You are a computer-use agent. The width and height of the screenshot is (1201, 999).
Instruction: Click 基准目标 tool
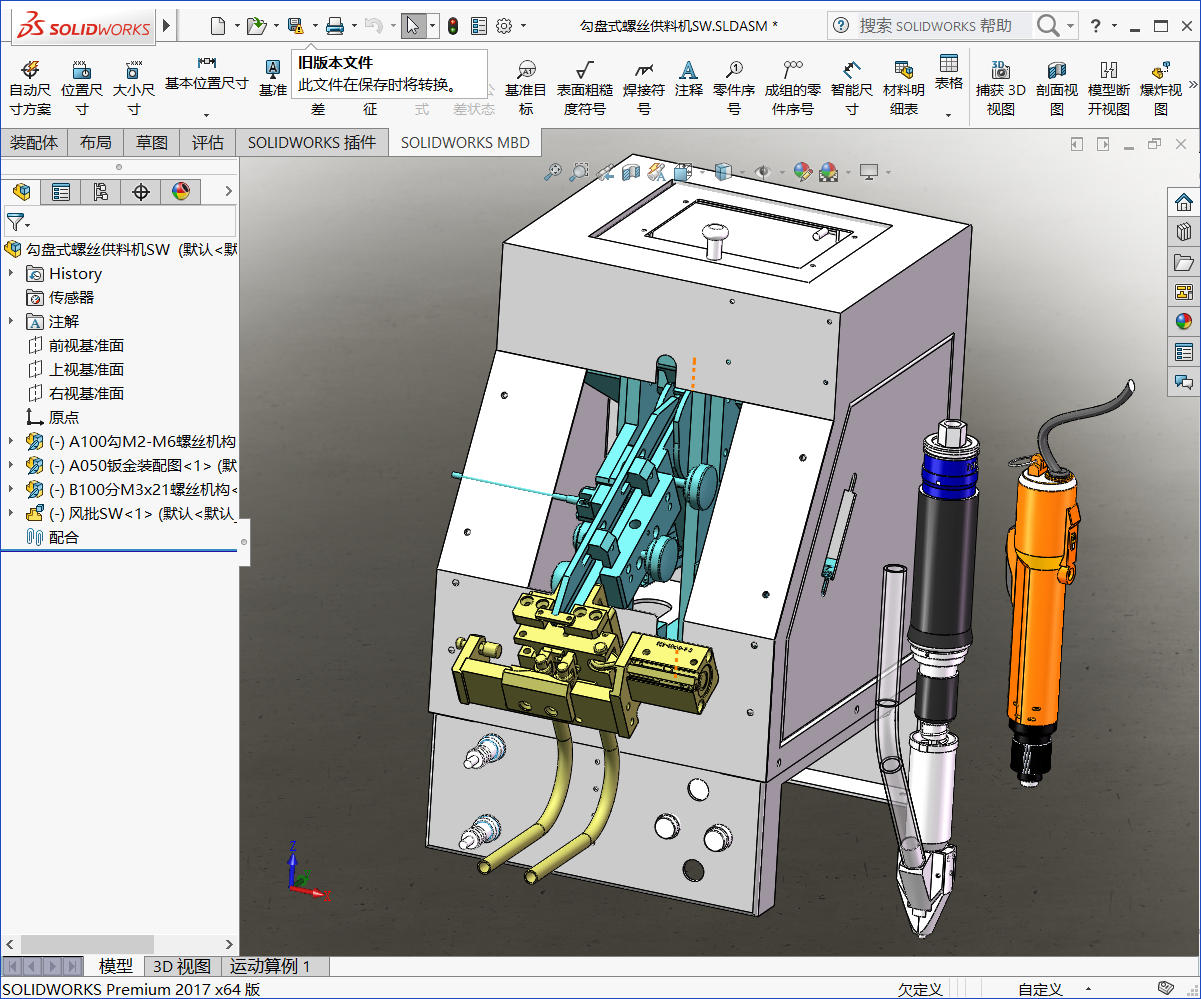pyautogui.click(x=526, y=87)
